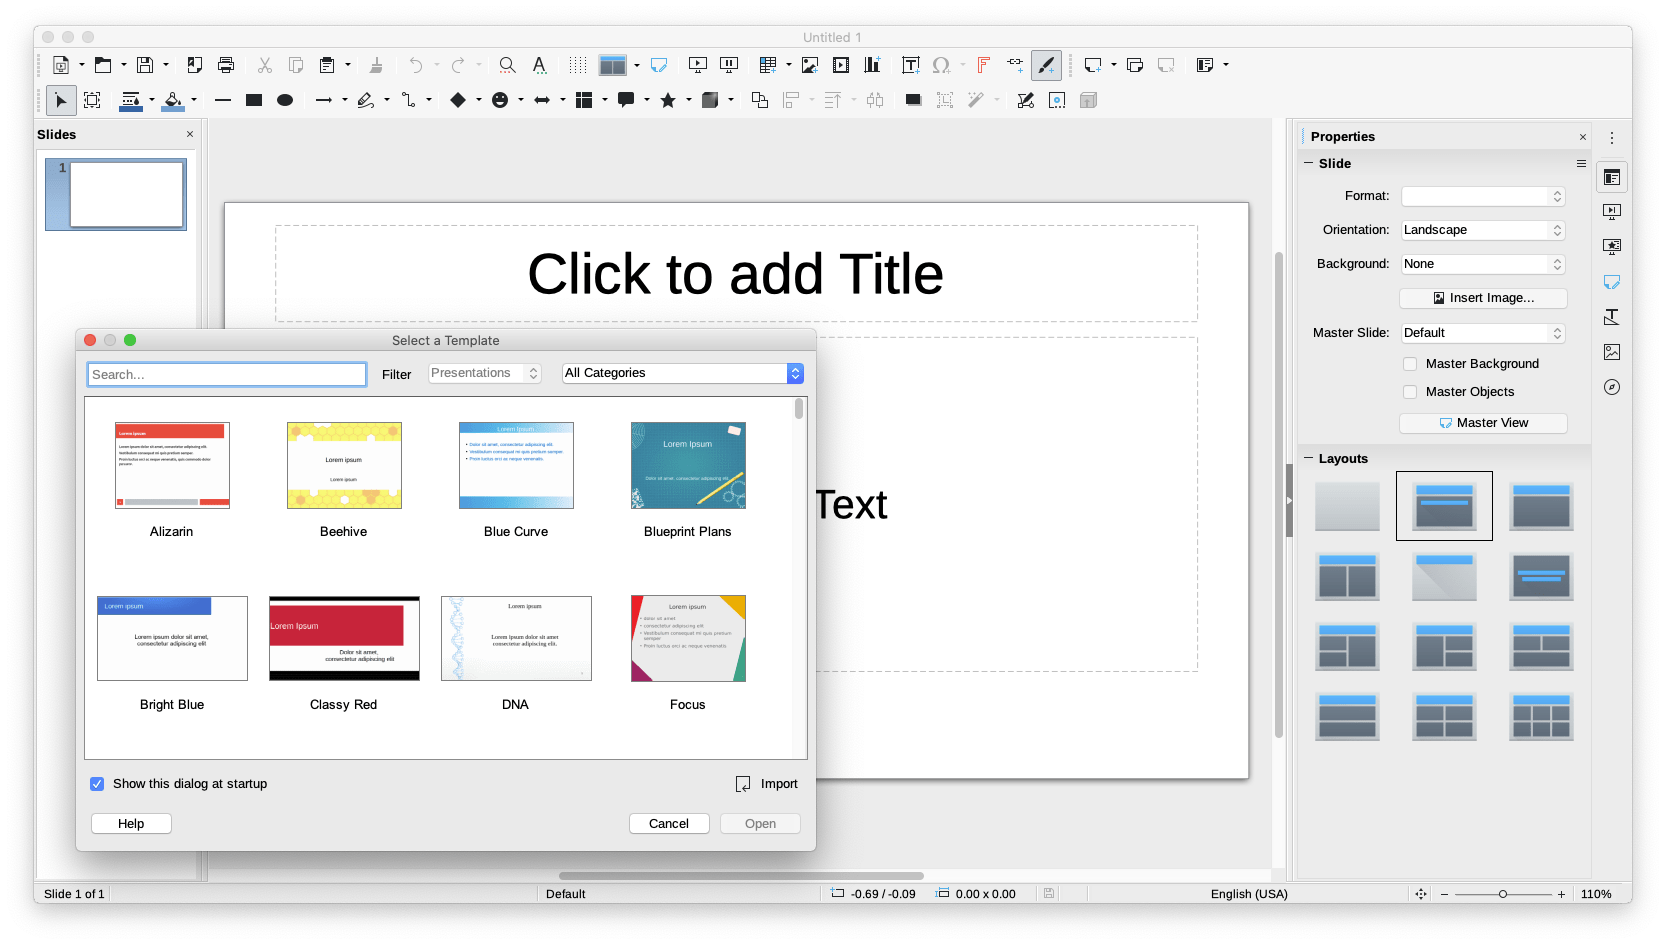Select slide 1 thumbnail in Slides panel
This screenshot has width=1666, height=945.
(x=116, y=194)
